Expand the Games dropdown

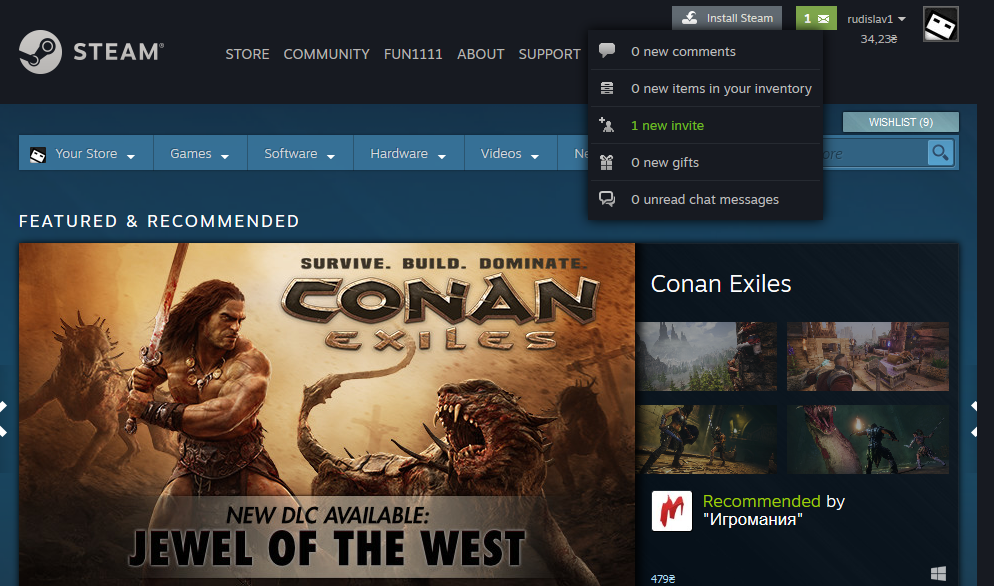[x=224, y=156]
